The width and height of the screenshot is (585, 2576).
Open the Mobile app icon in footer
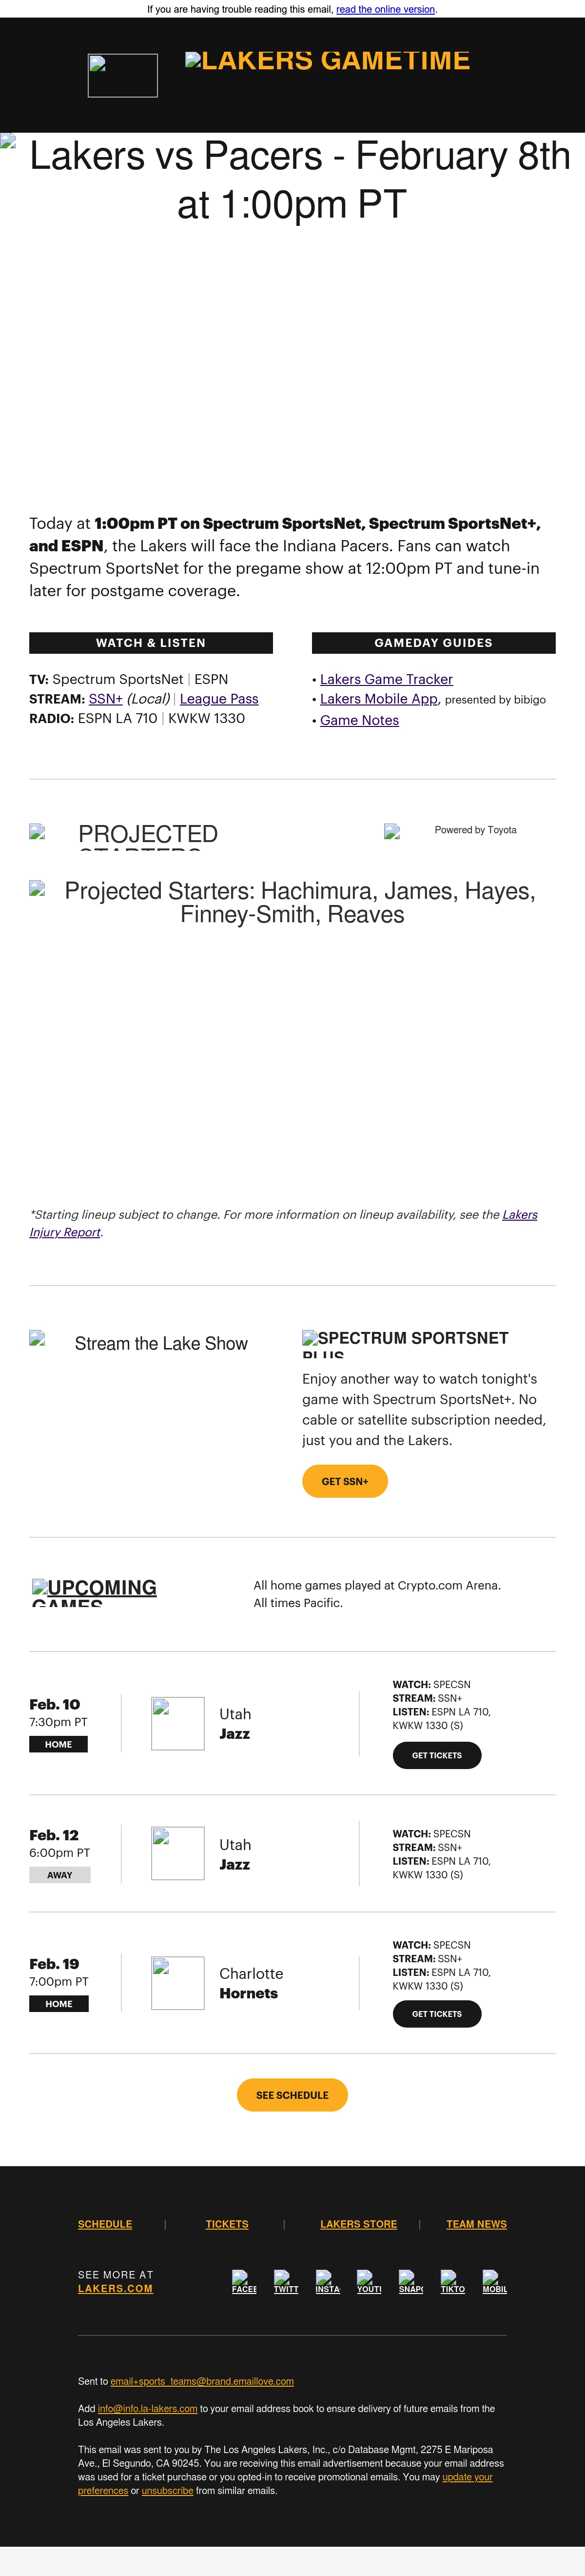tap(495, 2282)
